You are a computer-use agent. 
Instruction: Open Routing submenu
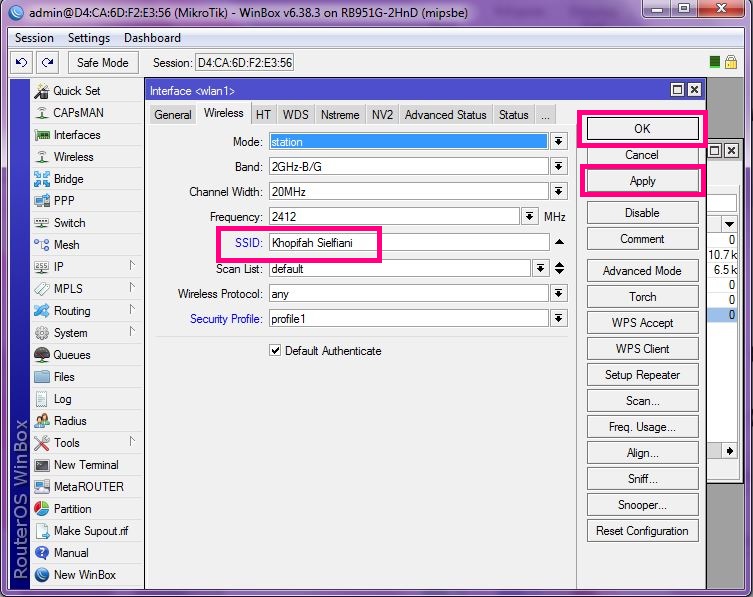coord(86,311)
